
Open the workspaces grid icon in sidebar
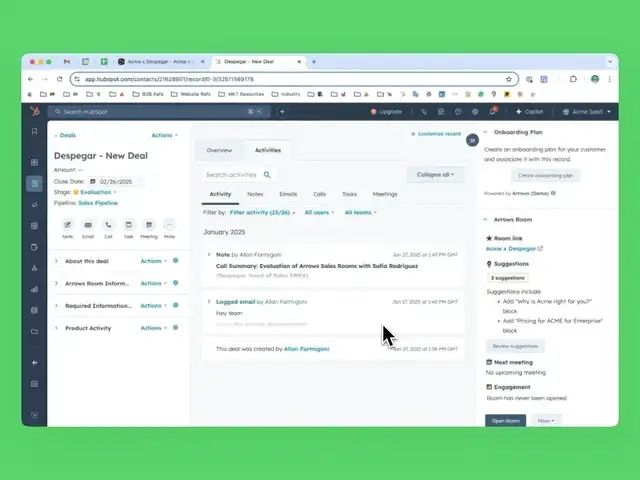click(35, 162)
